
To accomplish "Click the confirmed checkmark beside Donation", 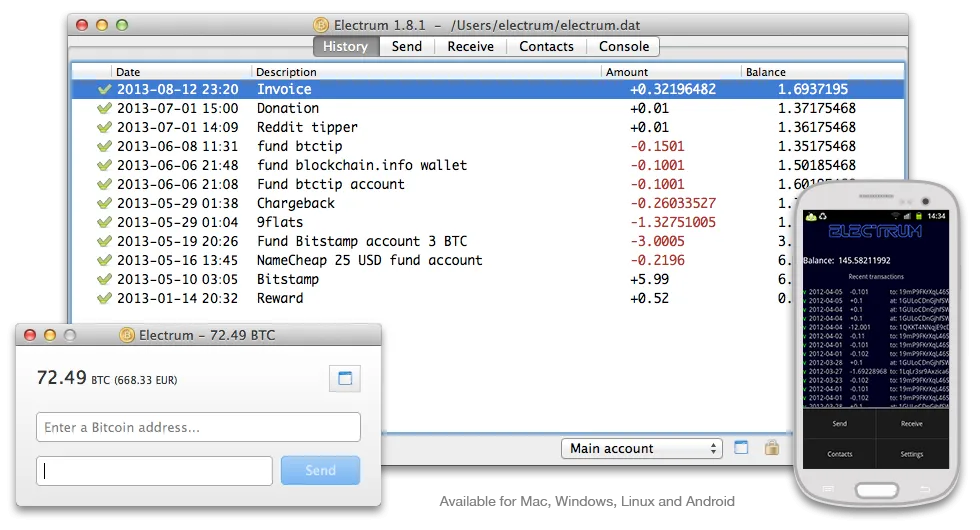I will [104, 108].
